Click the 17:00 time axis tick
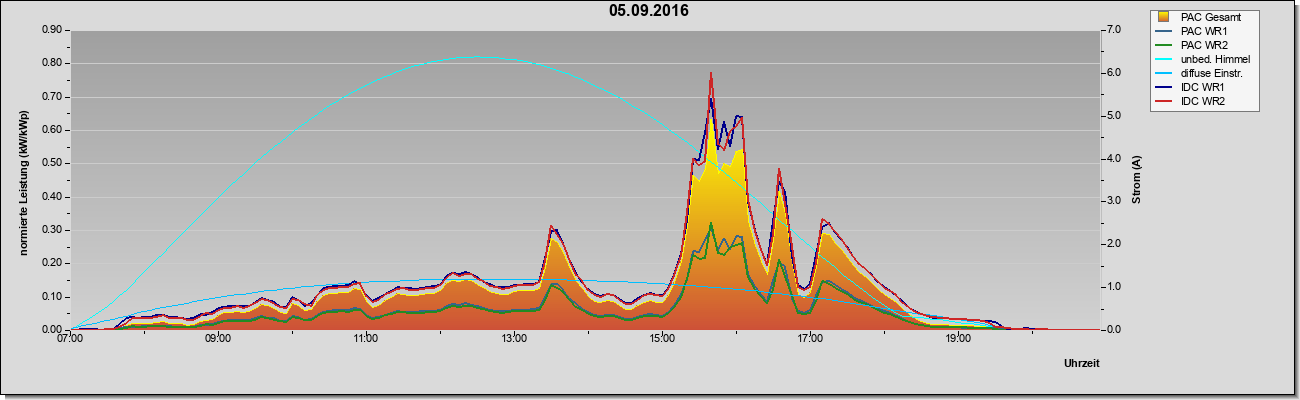Image resolution: width=1300 pixels, height=400 pixels. [810, 338]
